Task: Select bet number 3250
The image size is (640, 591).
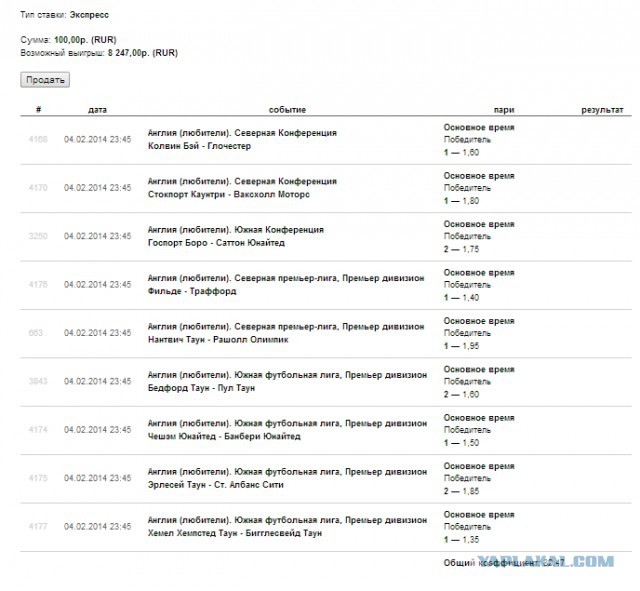Action: pyautogui.click(x=38, y=236)
